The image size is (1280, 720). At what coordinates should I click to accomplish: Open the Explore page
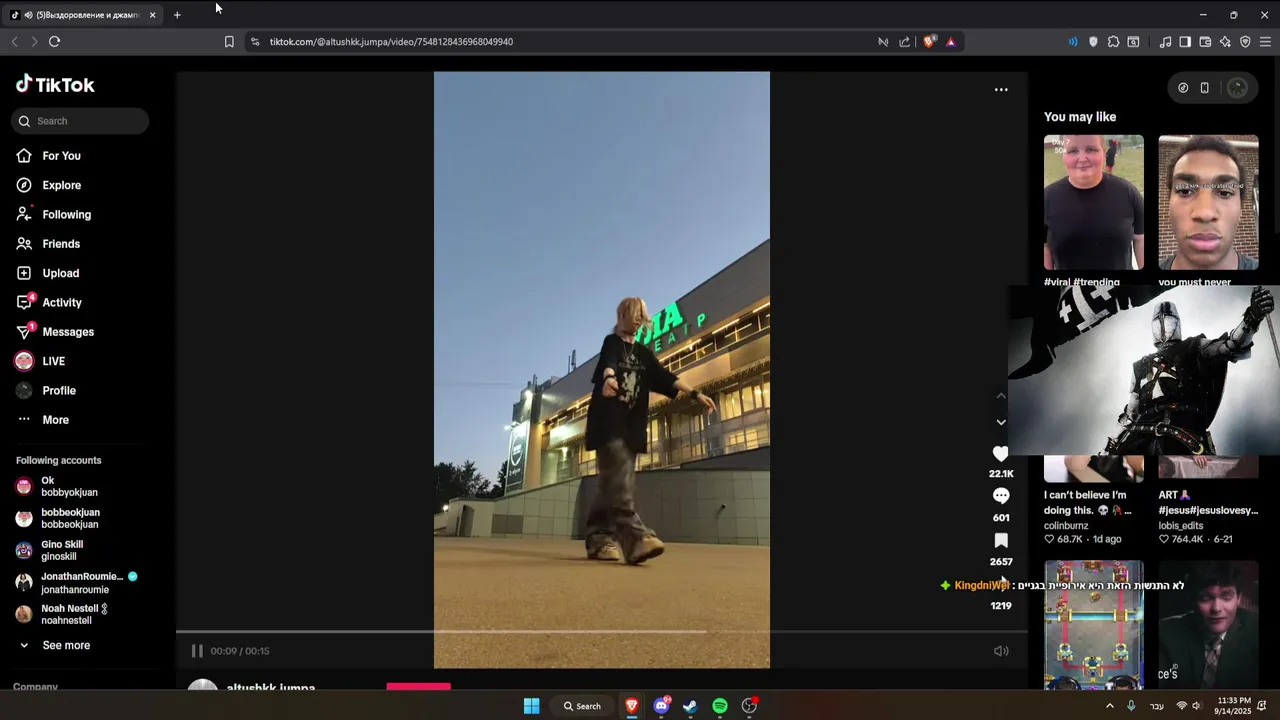pyautogui.click(x=62, y=185)
